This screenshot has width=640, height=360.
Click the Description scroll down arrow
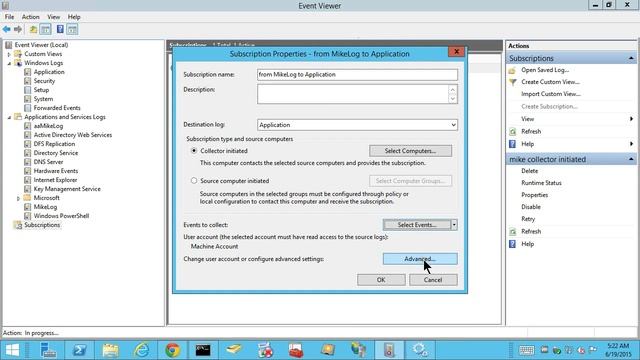[x=453, y=99]
